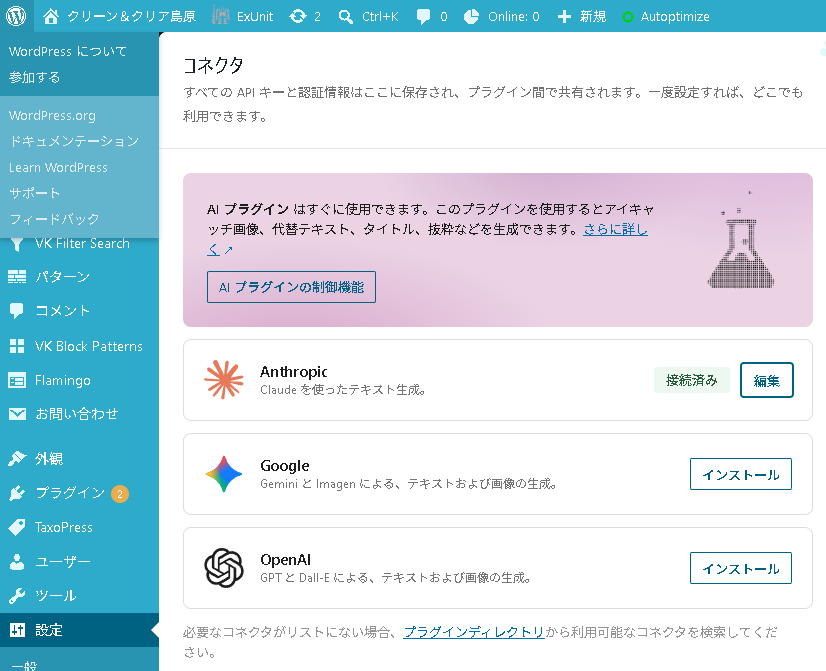Open the VK Filter Search menu item
This screenshot has height=671, width=826.
click(82, 244)
